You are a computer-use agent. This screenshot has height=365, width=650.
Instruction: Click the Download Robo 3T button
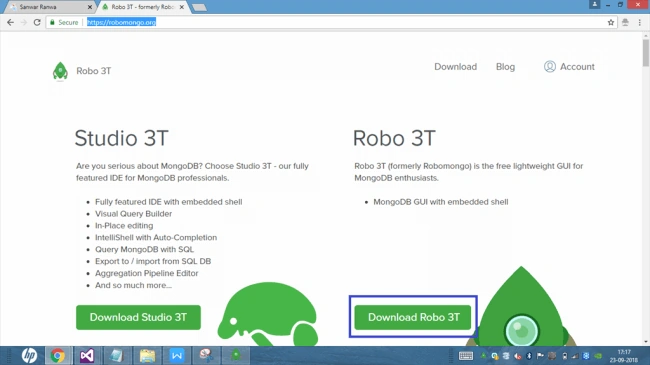coord(413,317)
